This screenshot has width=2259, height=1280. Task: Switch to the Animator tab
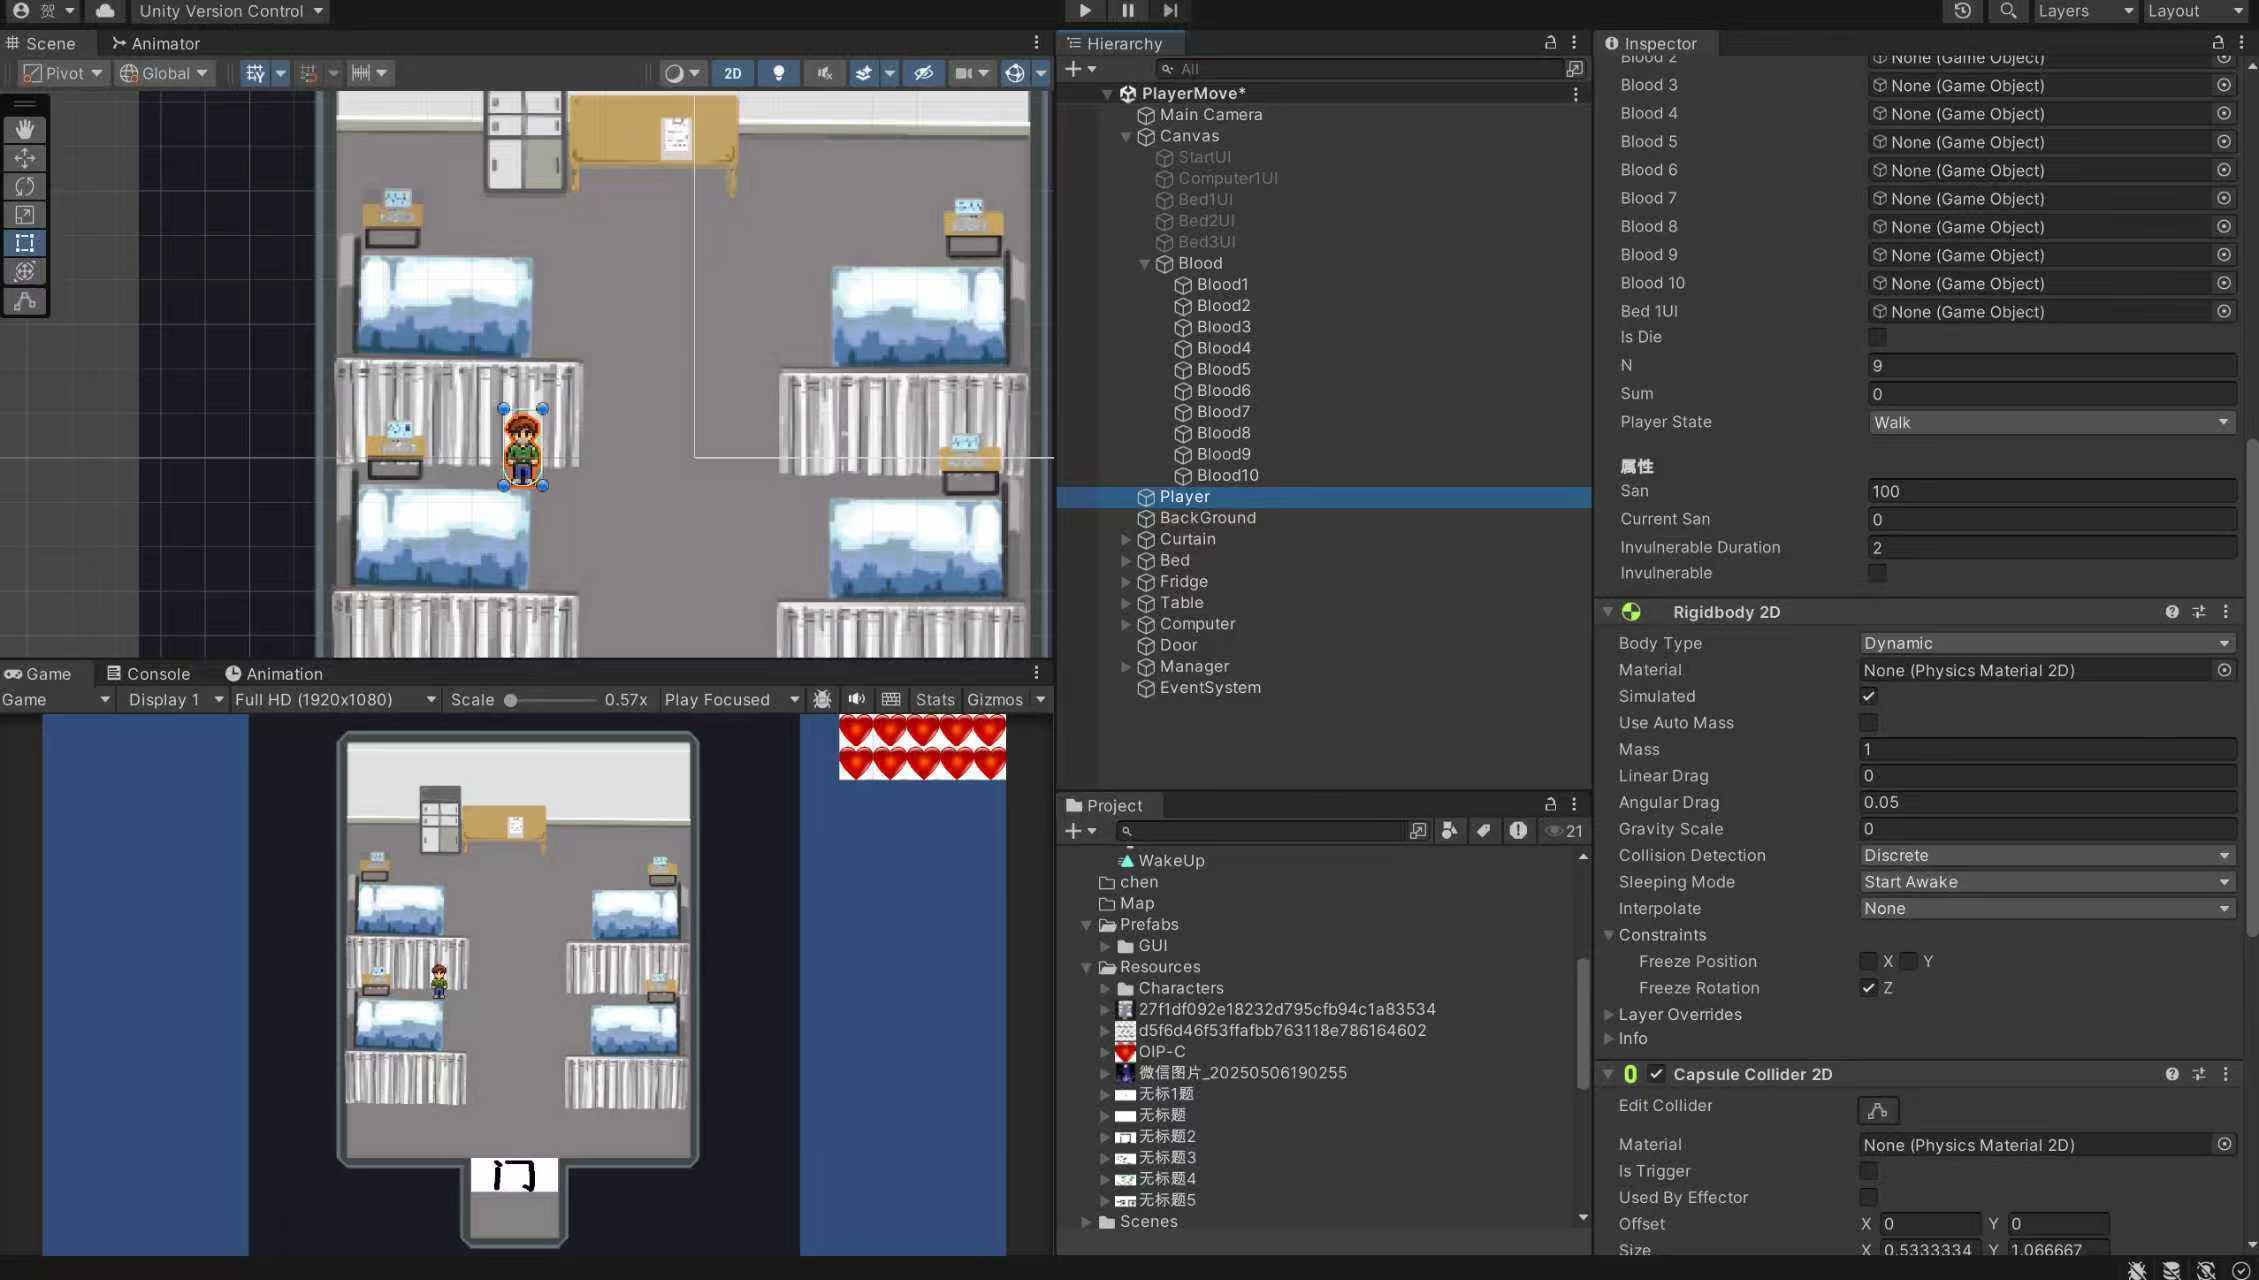pyautogui.click(x=156, y=43)
